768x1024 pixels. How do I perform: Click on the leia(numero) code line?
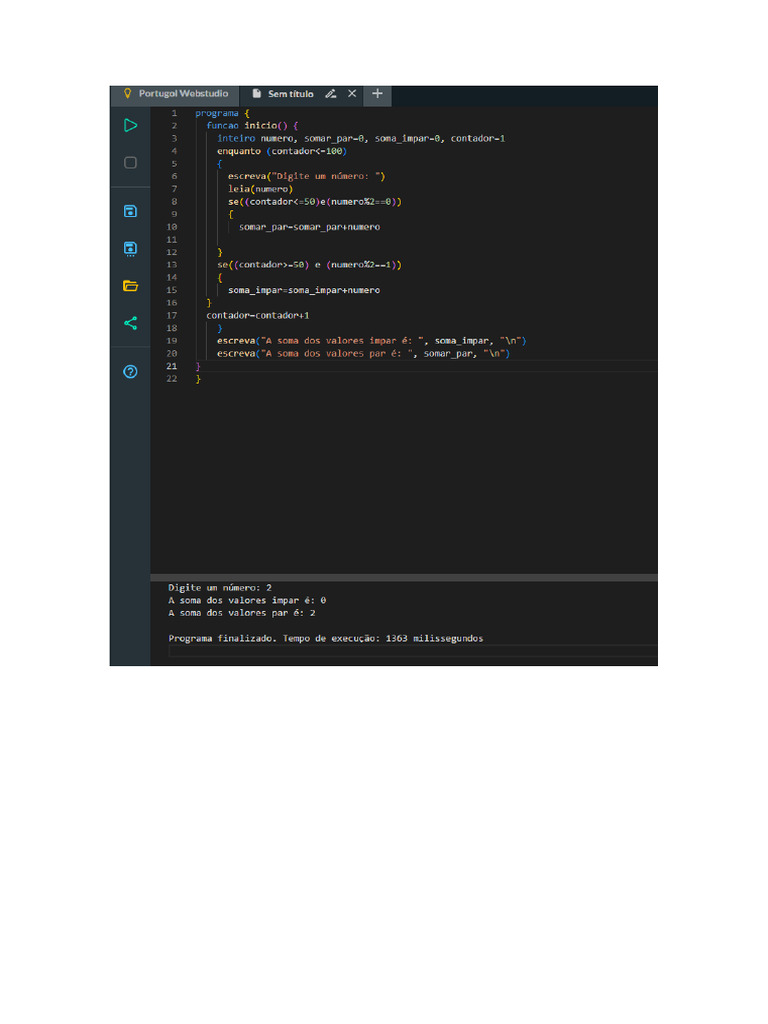[x=260, y=189]
